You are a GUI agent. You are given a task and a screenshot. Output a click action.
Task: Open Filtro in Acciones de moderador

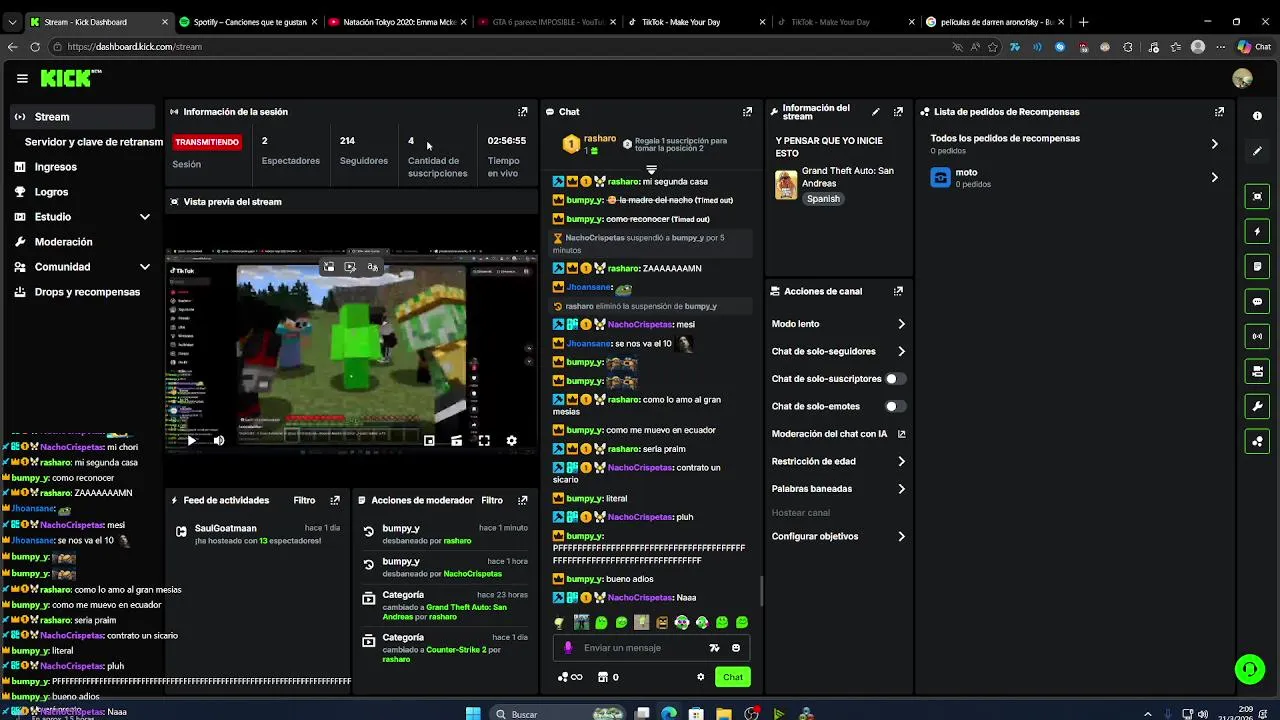pyautogui.click(x=492, y=500)
